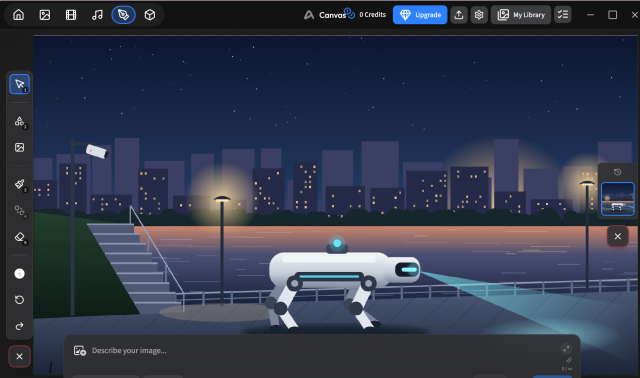Click the Upgrade button
The width and height of the screenshot is (640, 378).
click(x=420, y=15)
